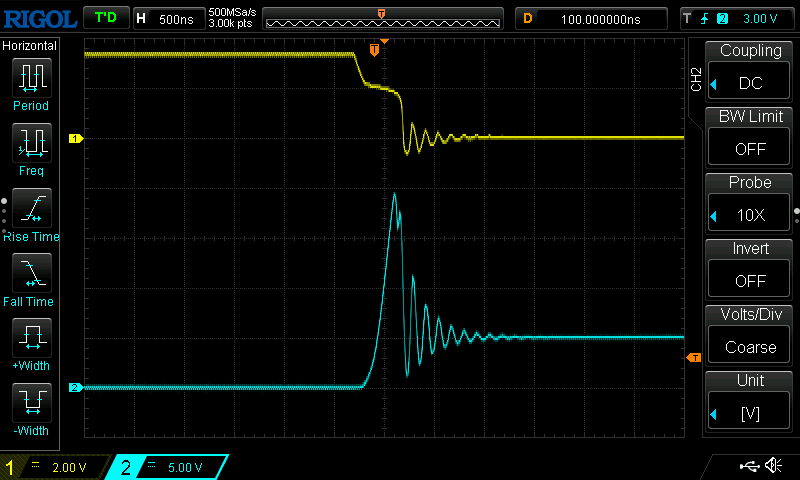Select the Rise Time measurement icon
Screen dimensions: 800x480
pos(32,208)
